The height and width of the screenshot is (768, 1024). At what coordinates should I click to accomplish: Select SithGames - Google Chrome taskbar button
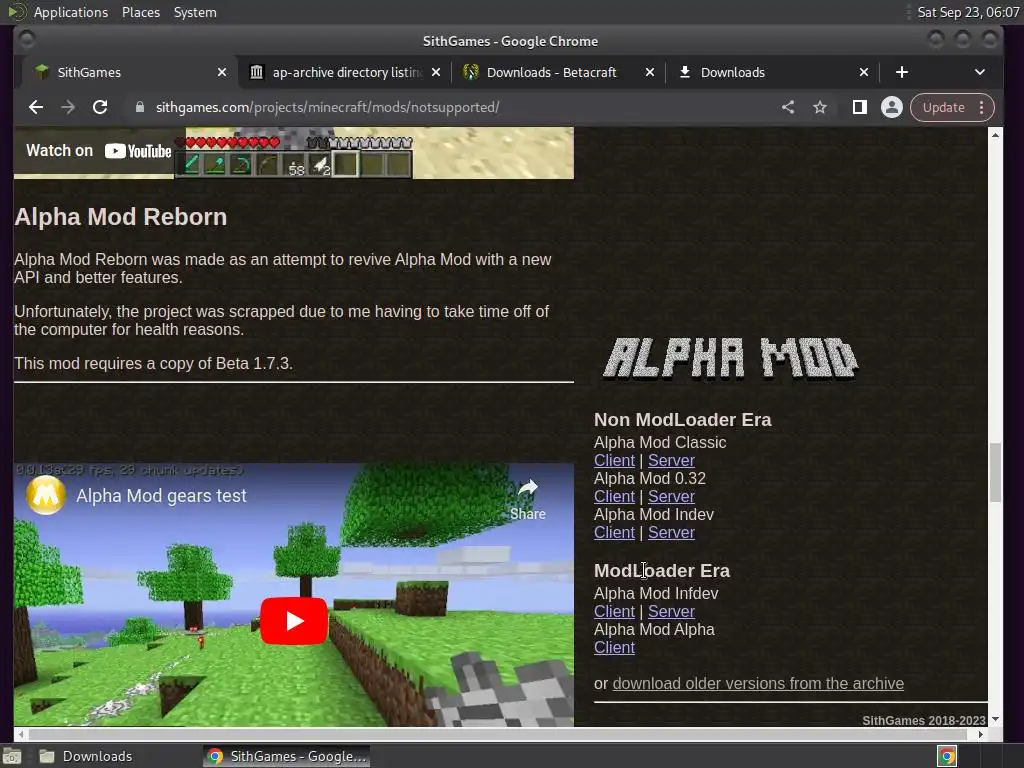pyautogui.click(x=287, y=756)
